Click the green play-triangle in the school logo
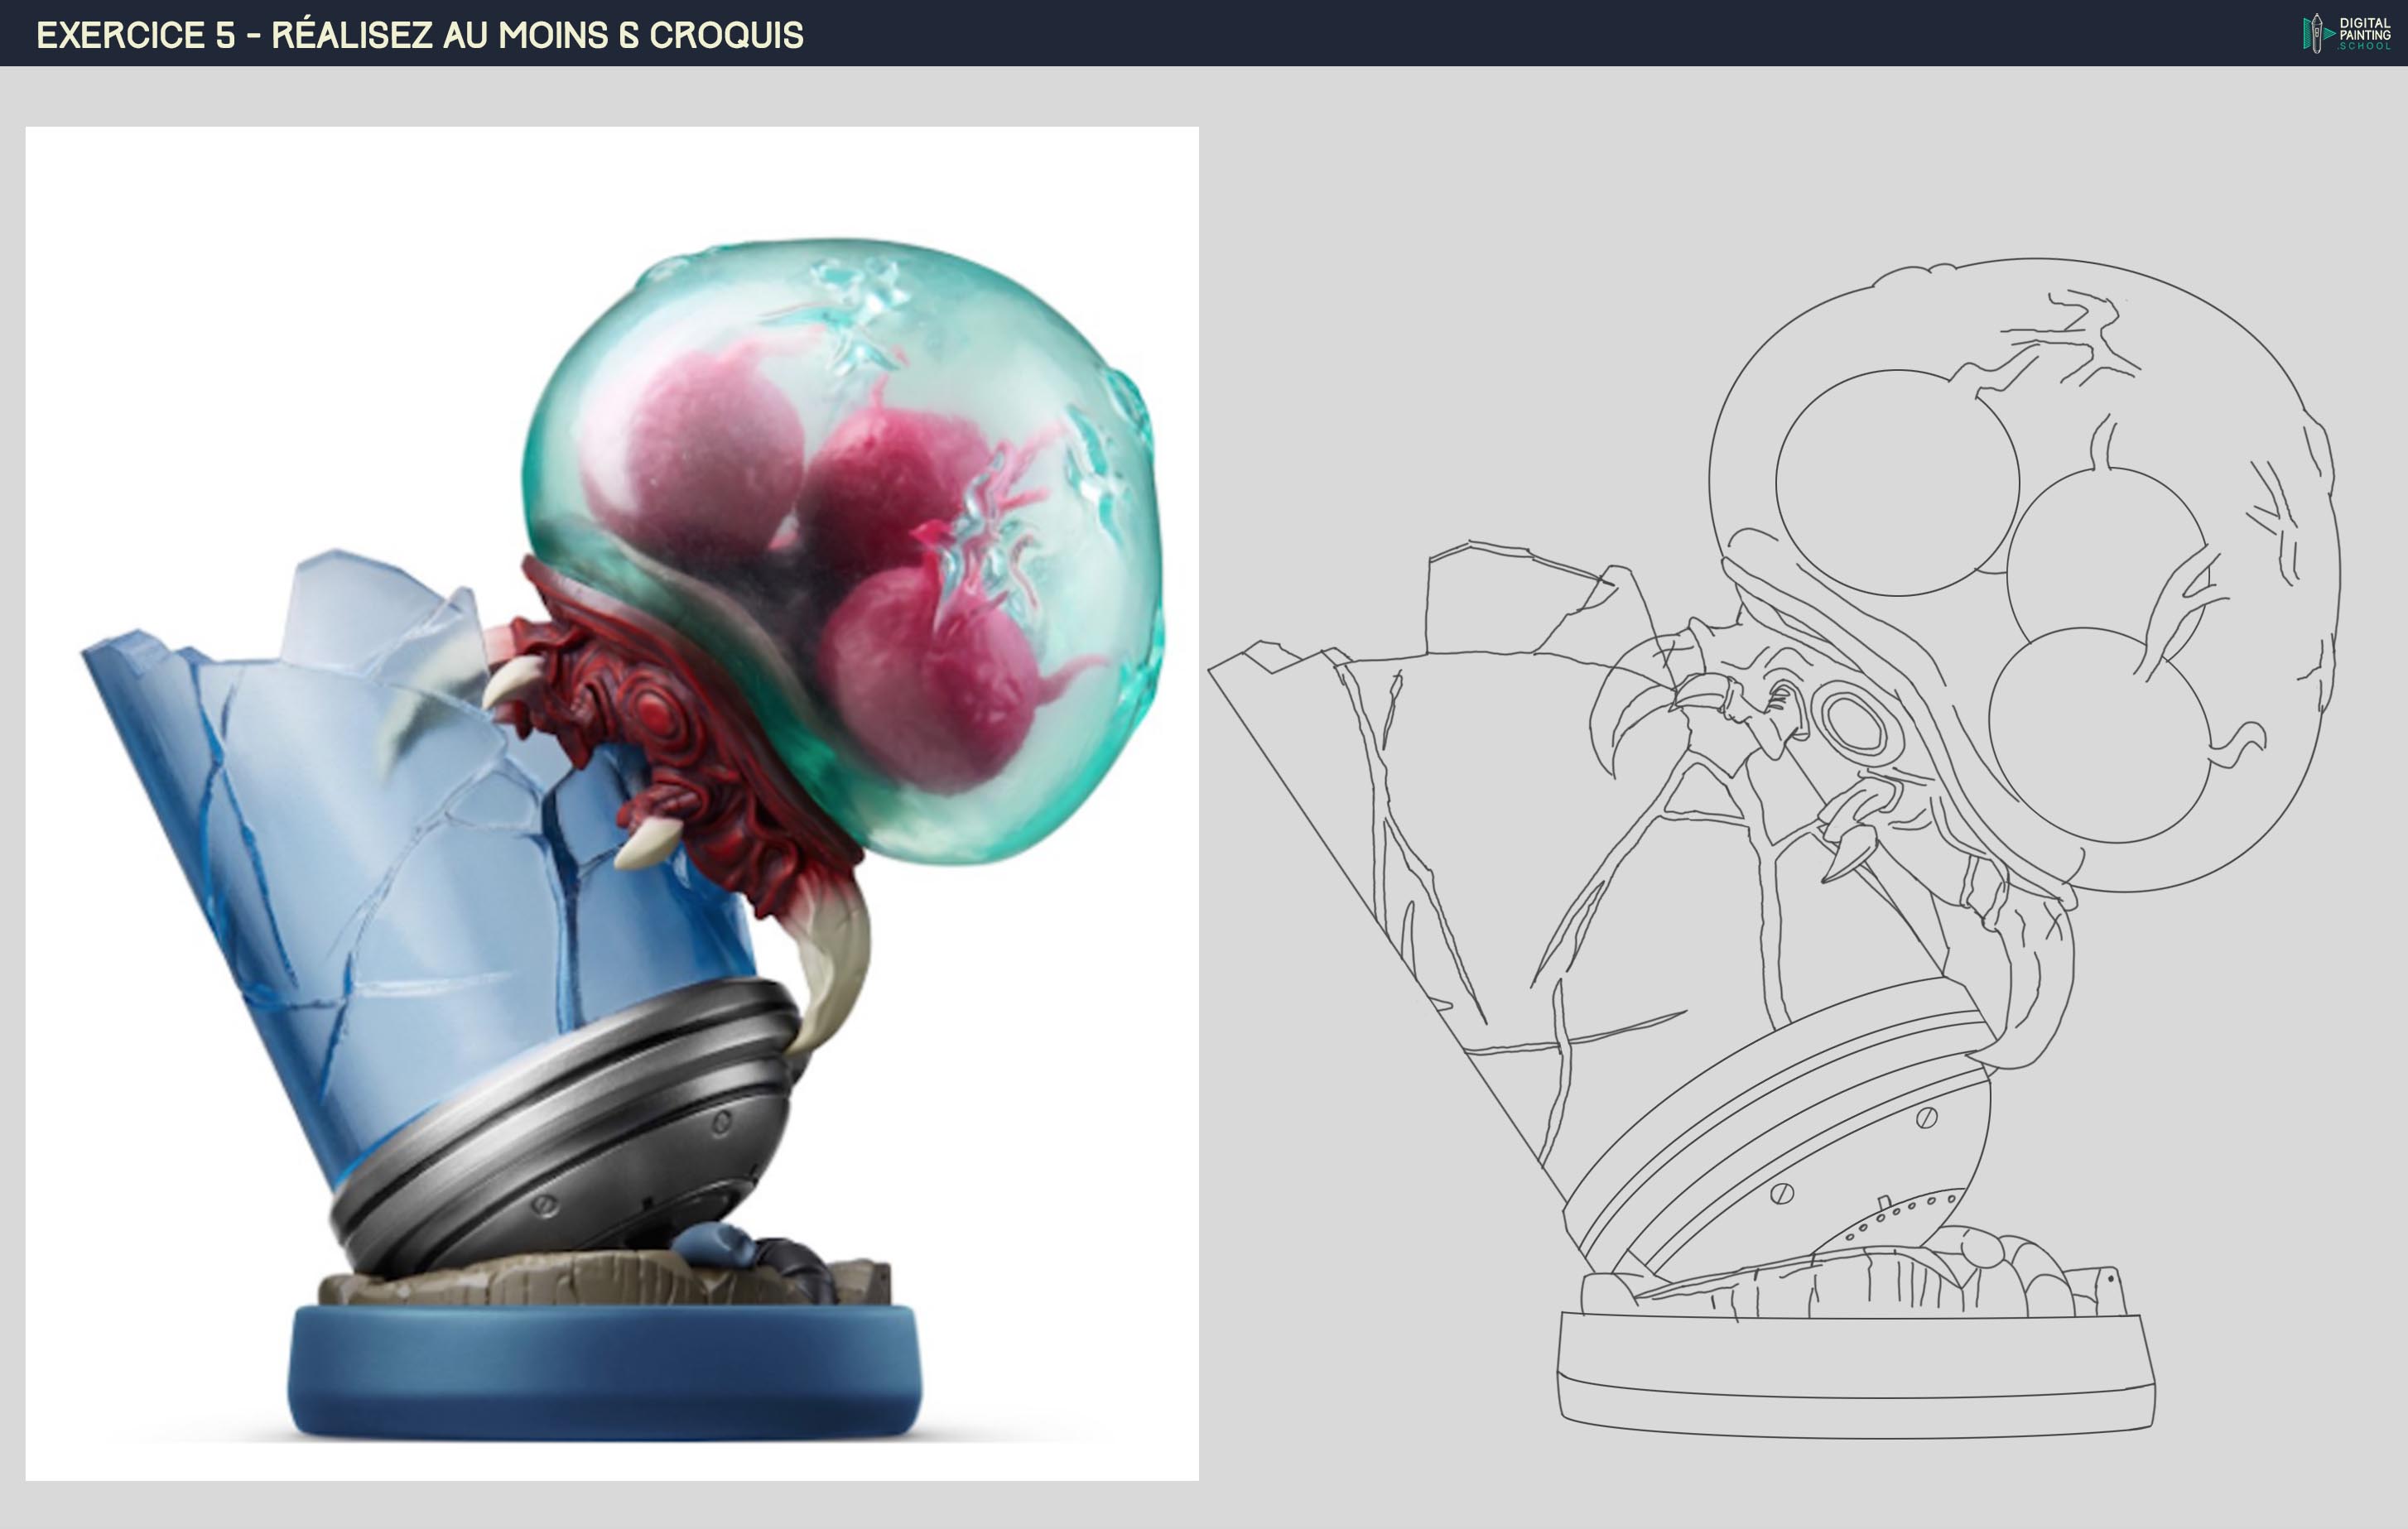 click(2329, 34)
